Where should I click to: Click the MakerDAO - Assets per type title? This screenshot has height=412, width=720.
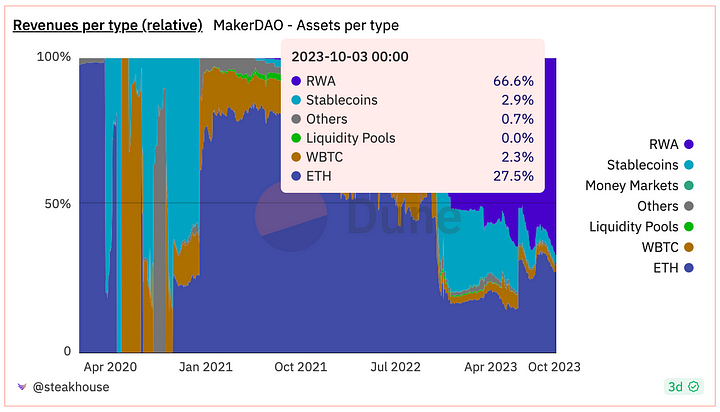pos(306,25)
